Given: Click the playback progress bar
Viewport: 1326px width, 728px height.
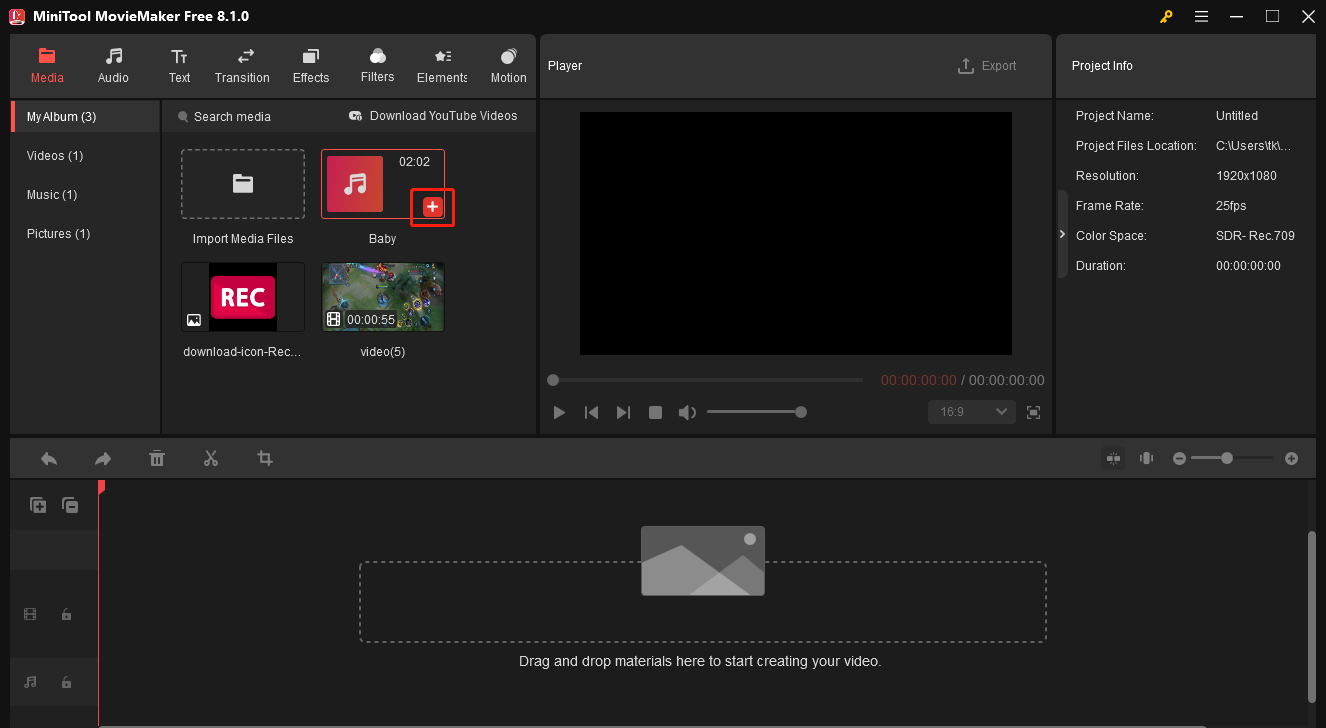Looking at the screenshot, I should click(x=705, y=380).
